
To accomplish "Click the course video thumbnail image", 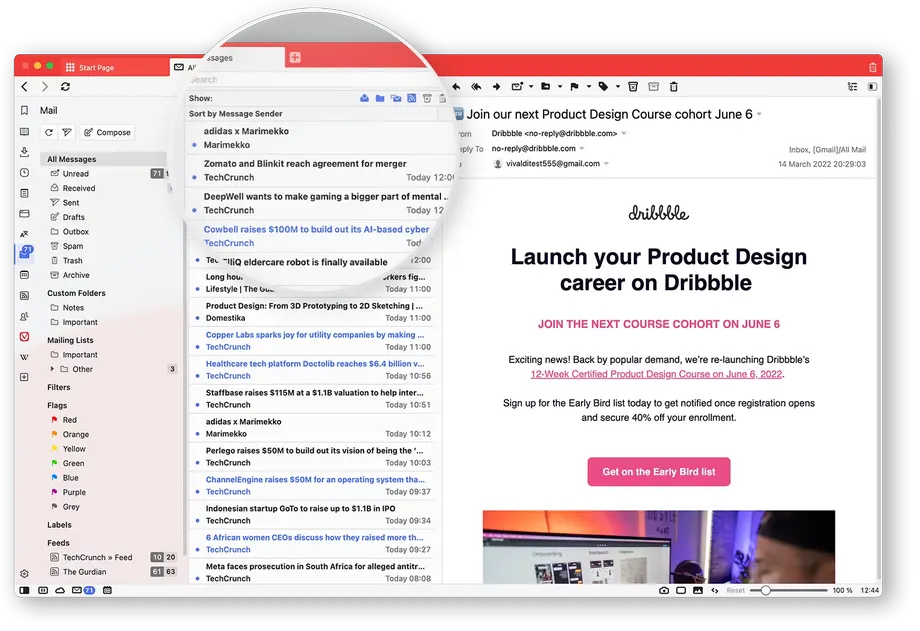I will pos(659,547).
